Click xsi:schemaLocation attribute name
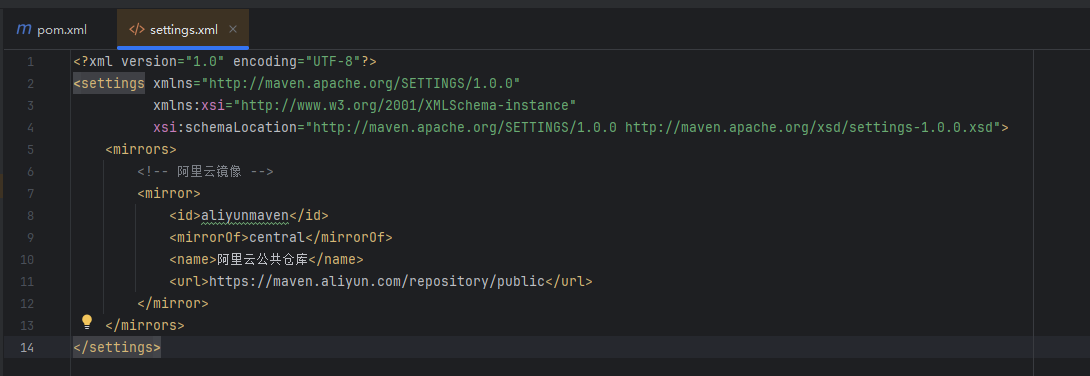 tap(225, 127)
